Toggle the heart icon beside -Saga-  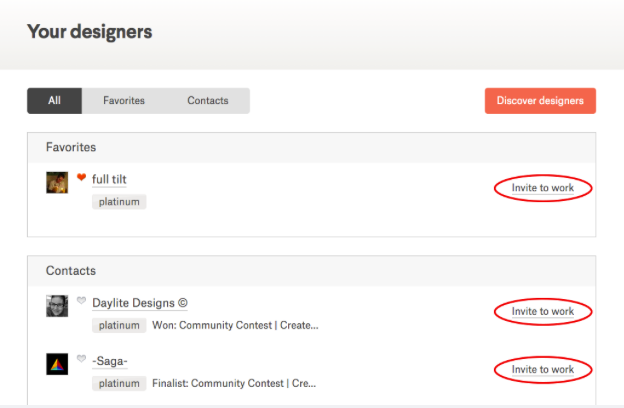81,357
